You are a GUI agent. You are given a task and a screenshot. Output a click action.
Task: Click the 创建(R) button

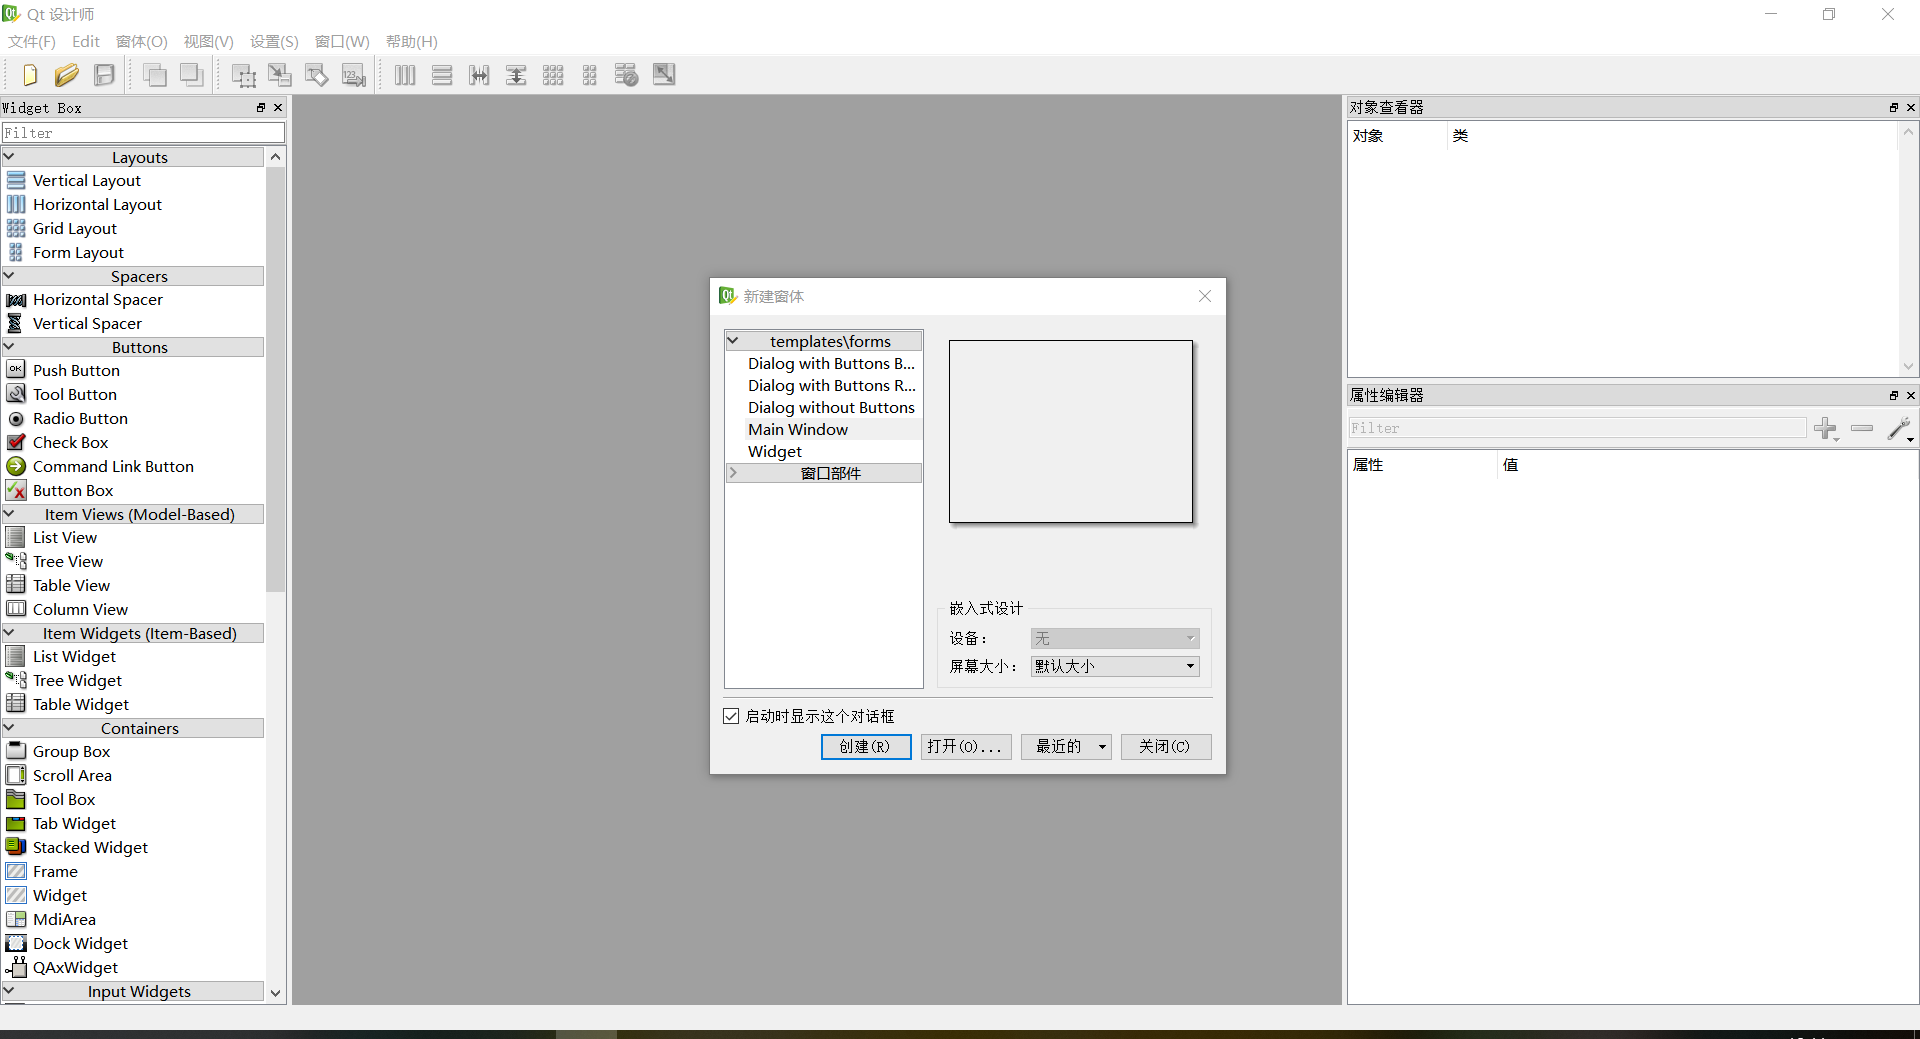click(866, 747)
